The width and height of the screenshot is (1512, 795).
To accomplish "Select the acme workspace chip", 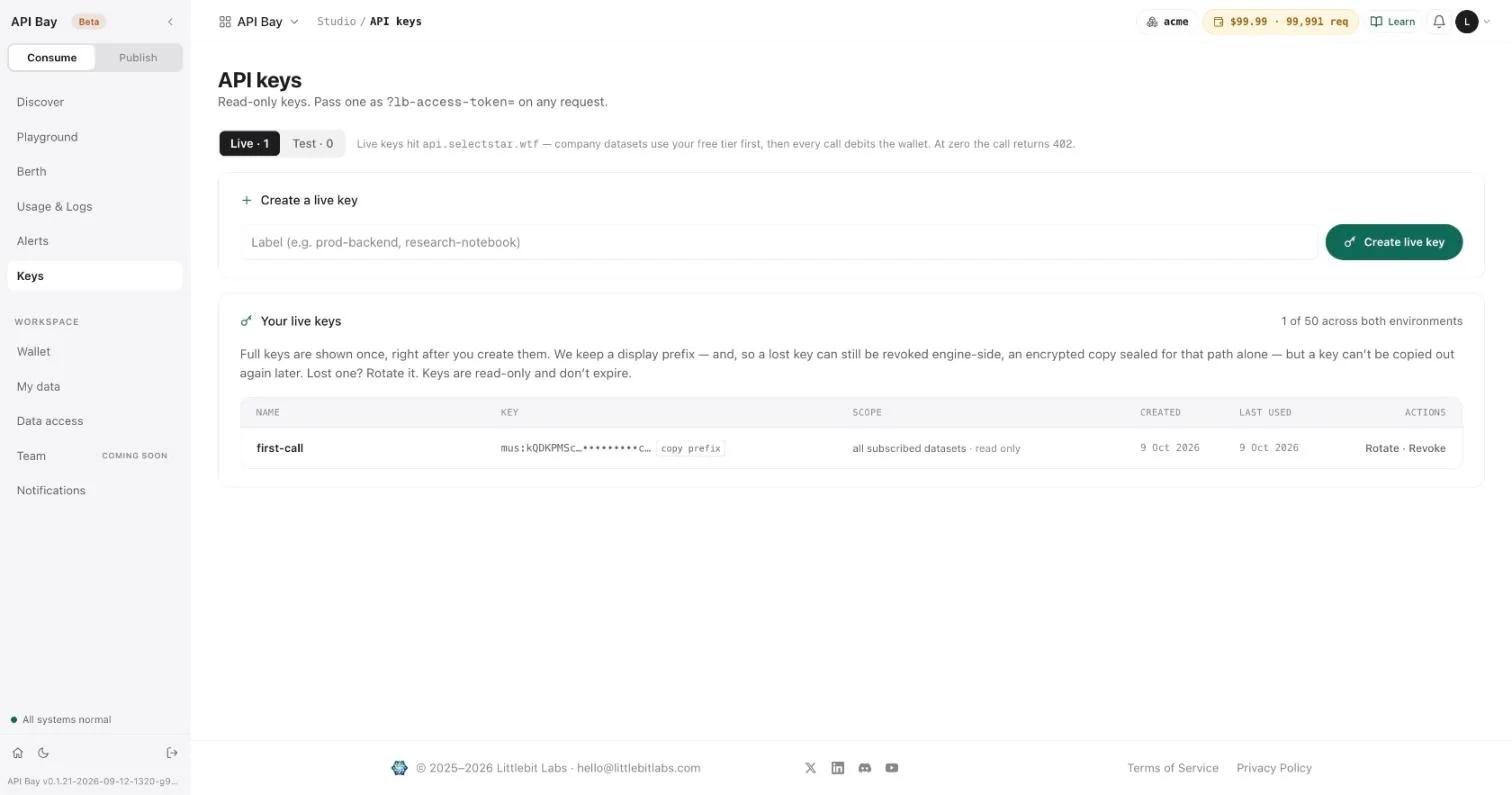I will (1167, 22).
